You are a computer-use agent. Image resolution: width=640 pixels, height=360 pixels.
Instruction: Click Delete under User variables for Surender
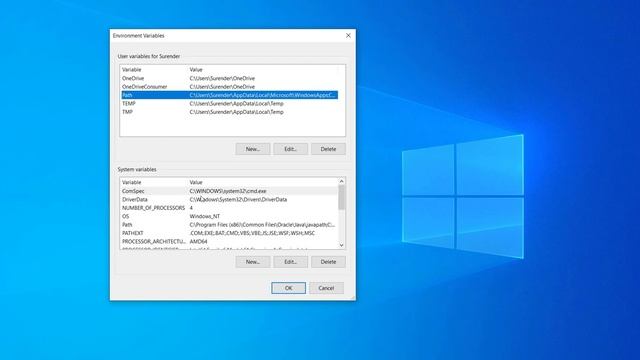pos(328,149)
